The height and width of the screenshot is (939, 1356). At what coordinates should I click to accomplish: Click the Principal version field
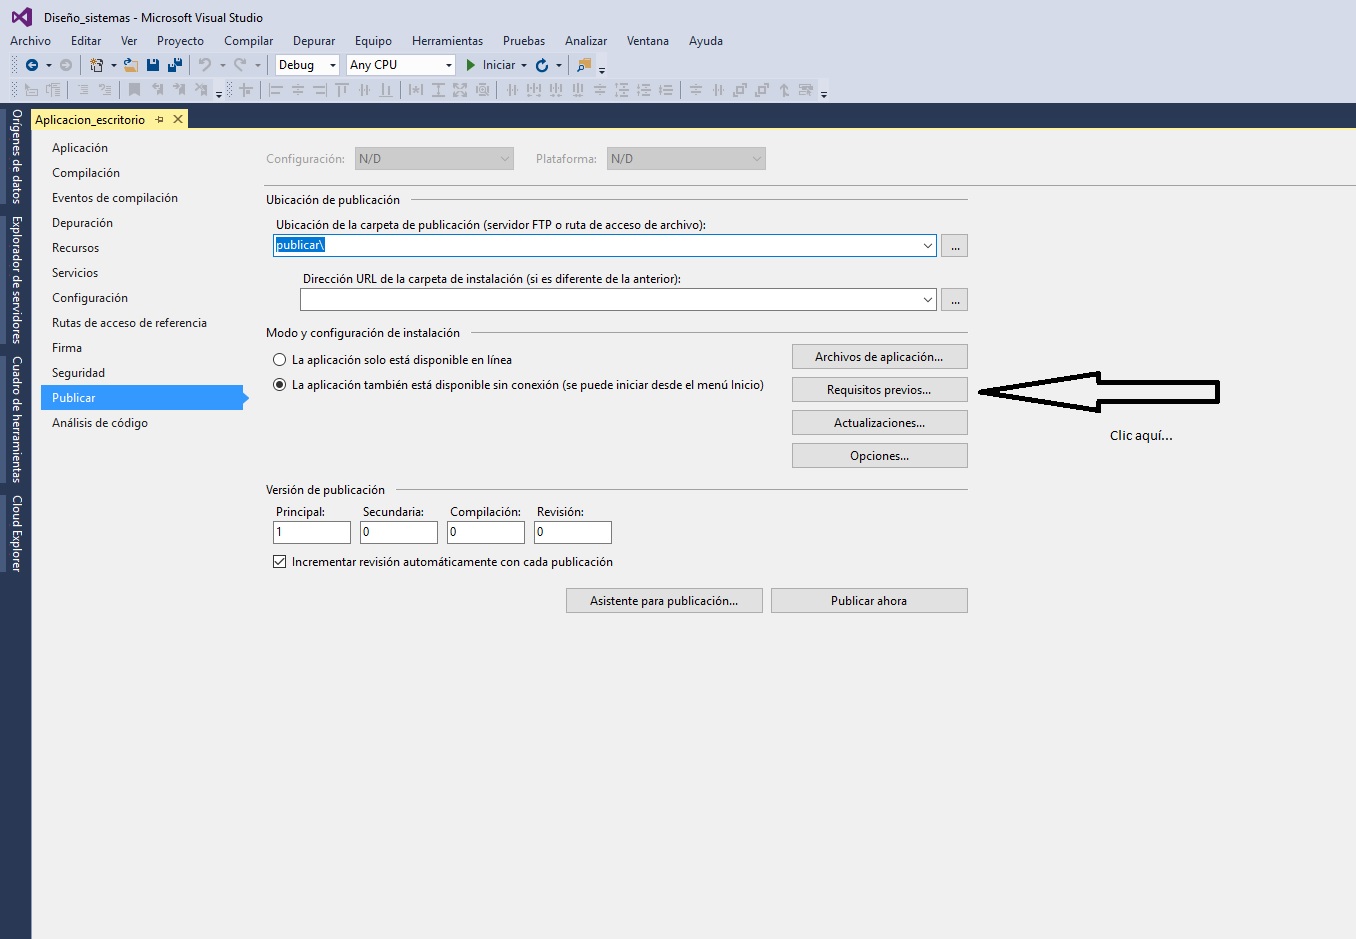[x=312, y=532]
